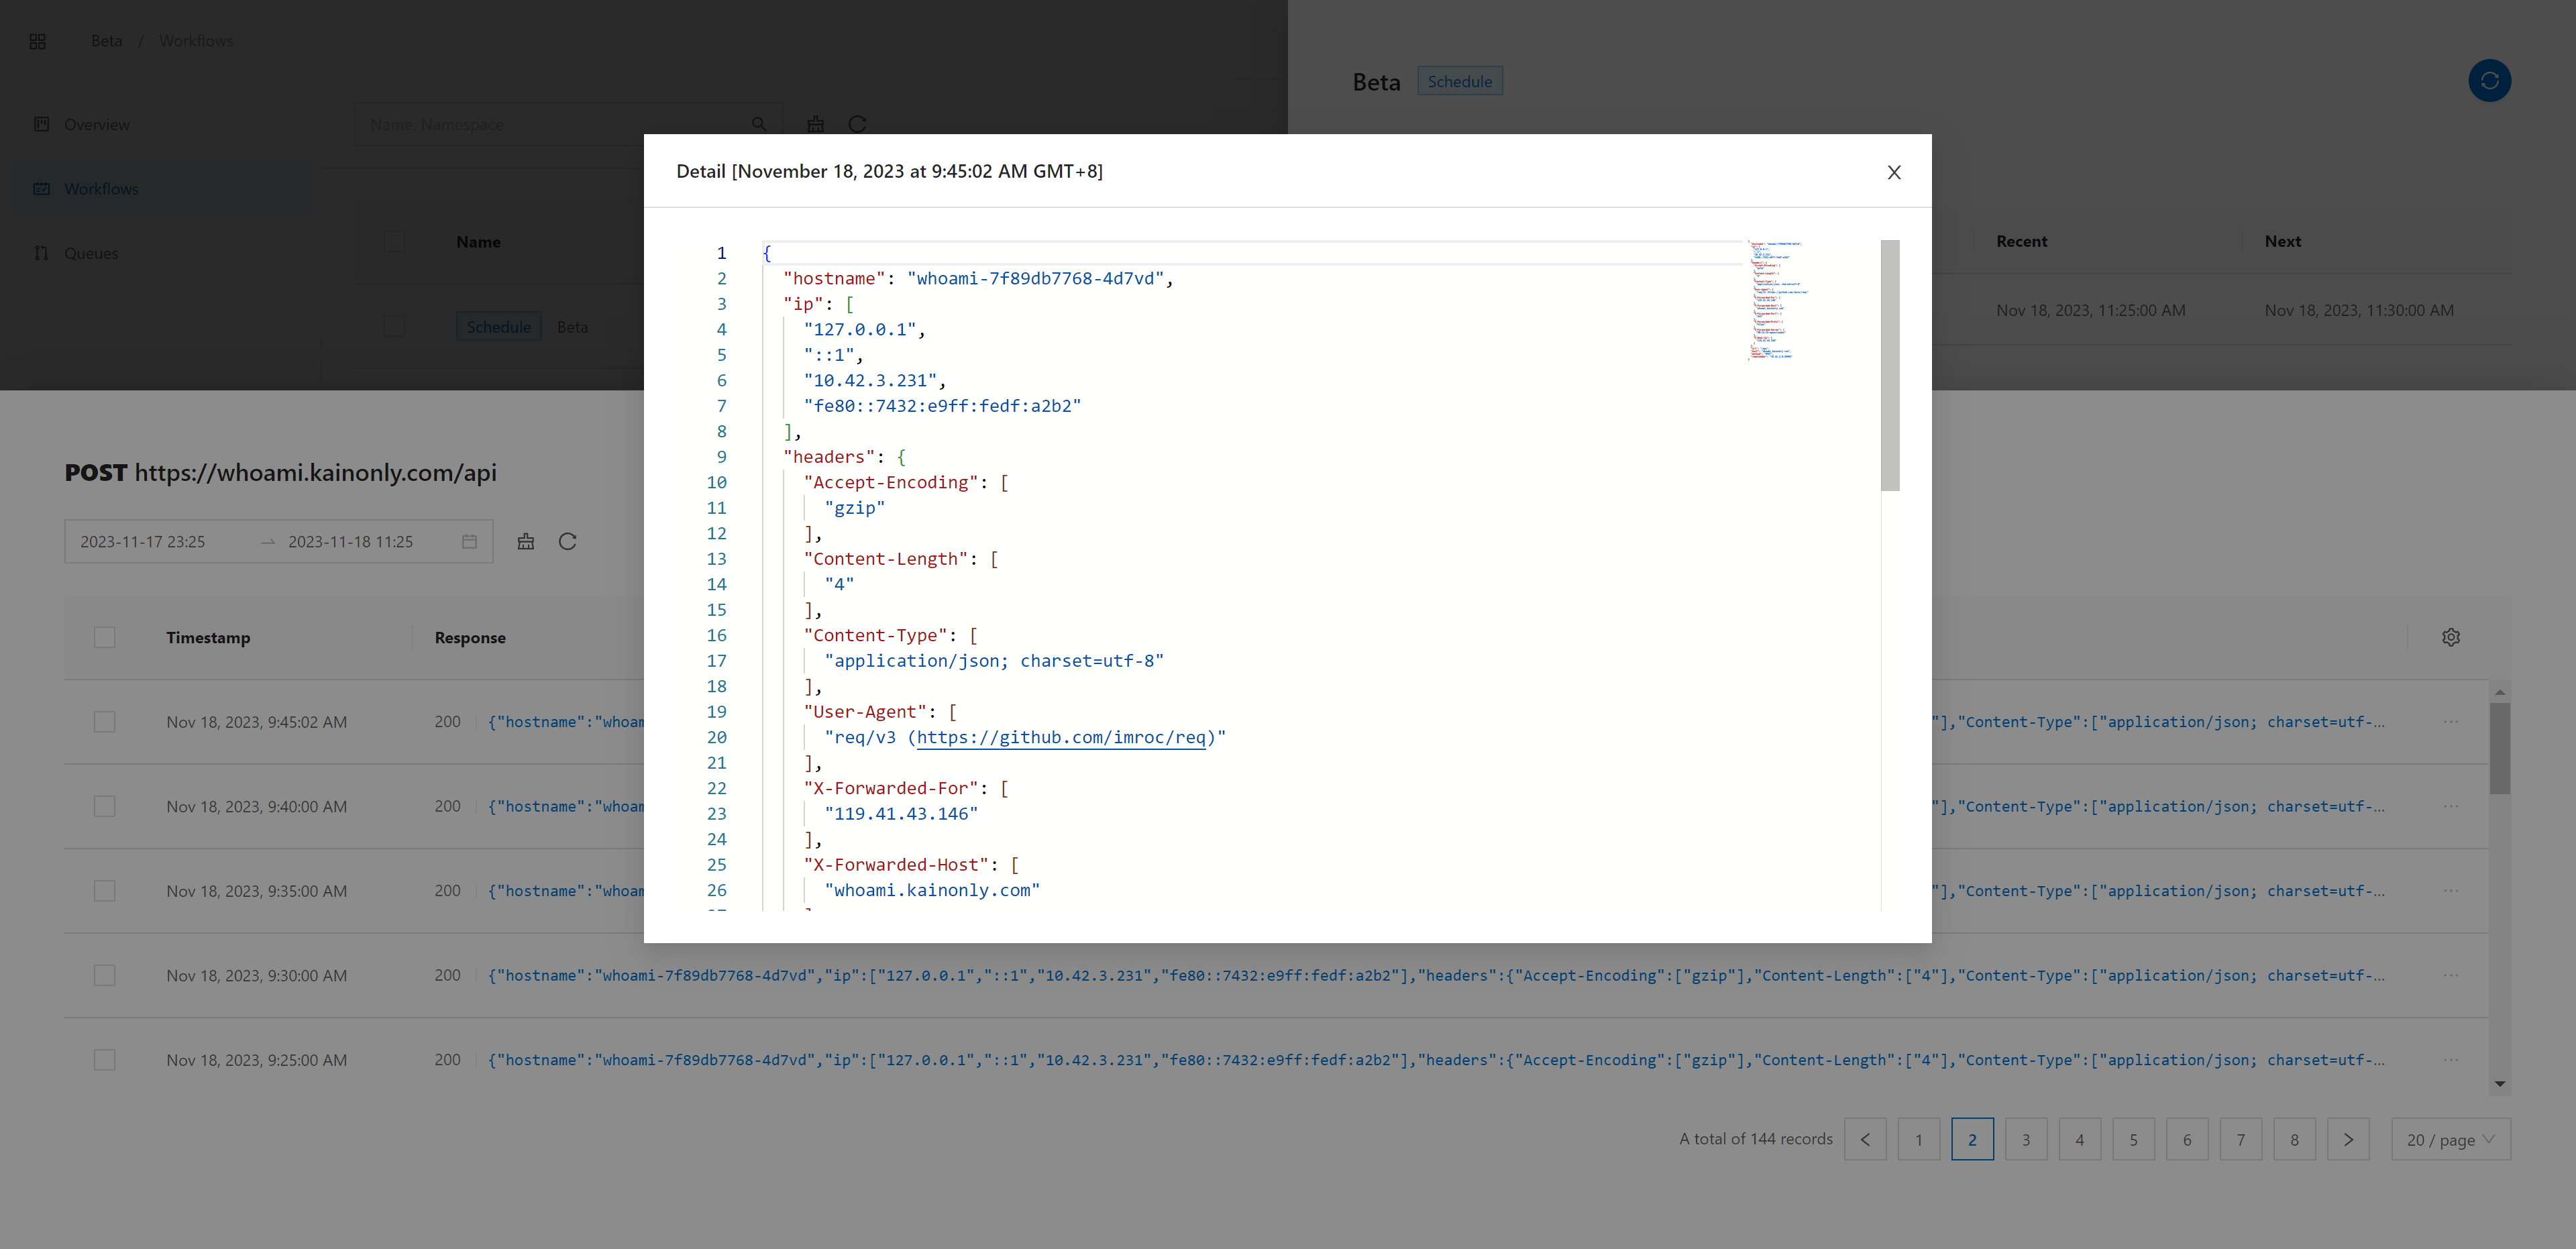Close the Detail dialog with X
2576x1249 pixels.
1893,172
